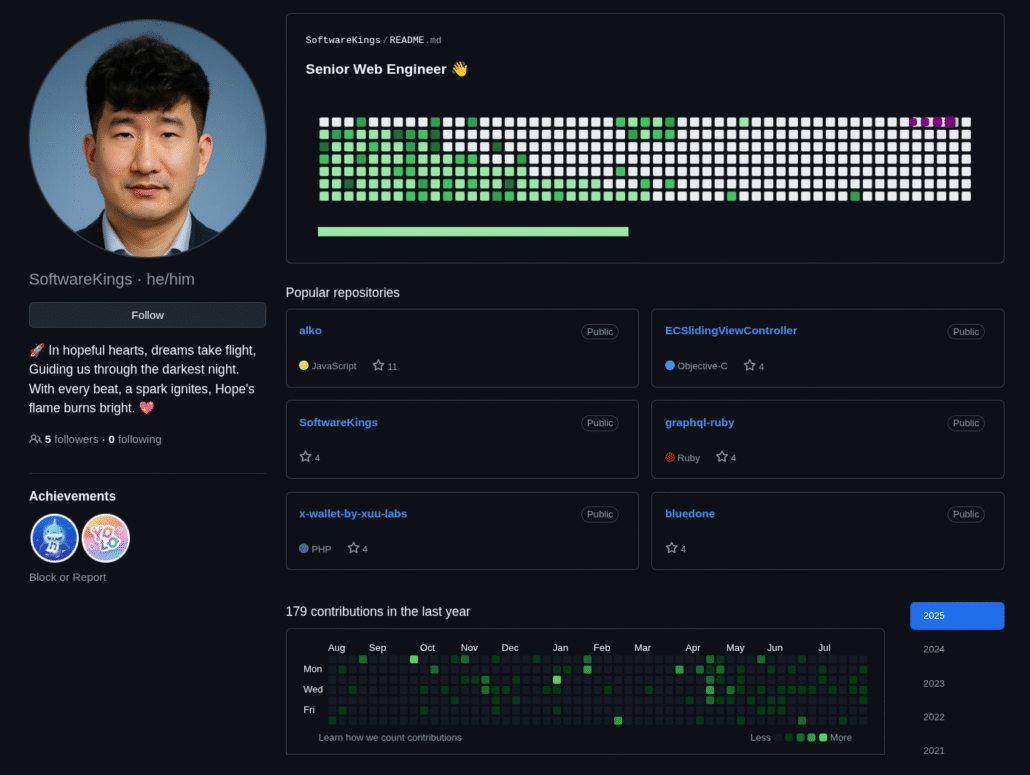The width and height of the screenshot is (1030, 775).
Task: Open Block or Report link
Action: point(67,577)
